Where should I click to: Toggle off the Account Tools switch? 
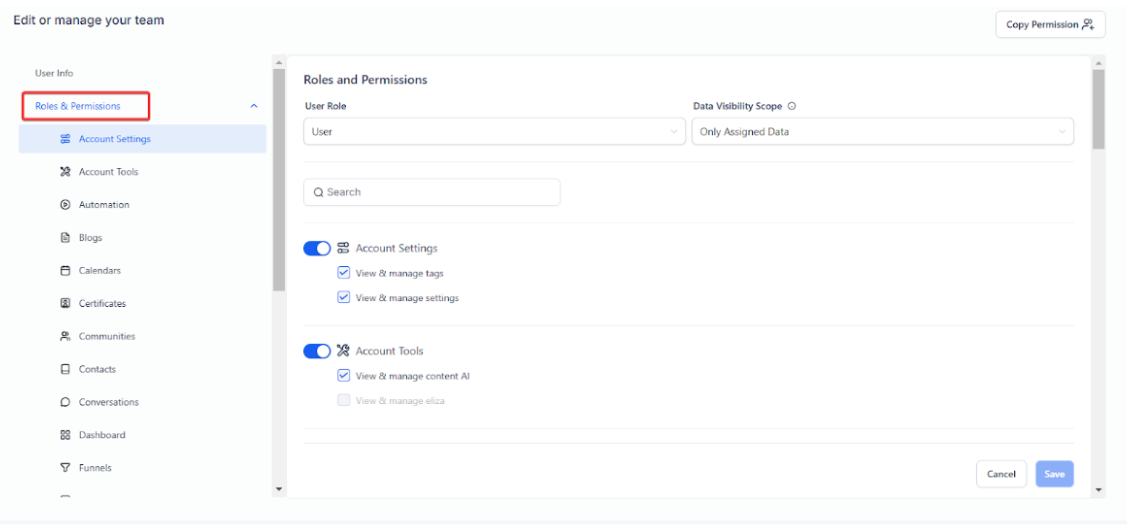(317, 351)
